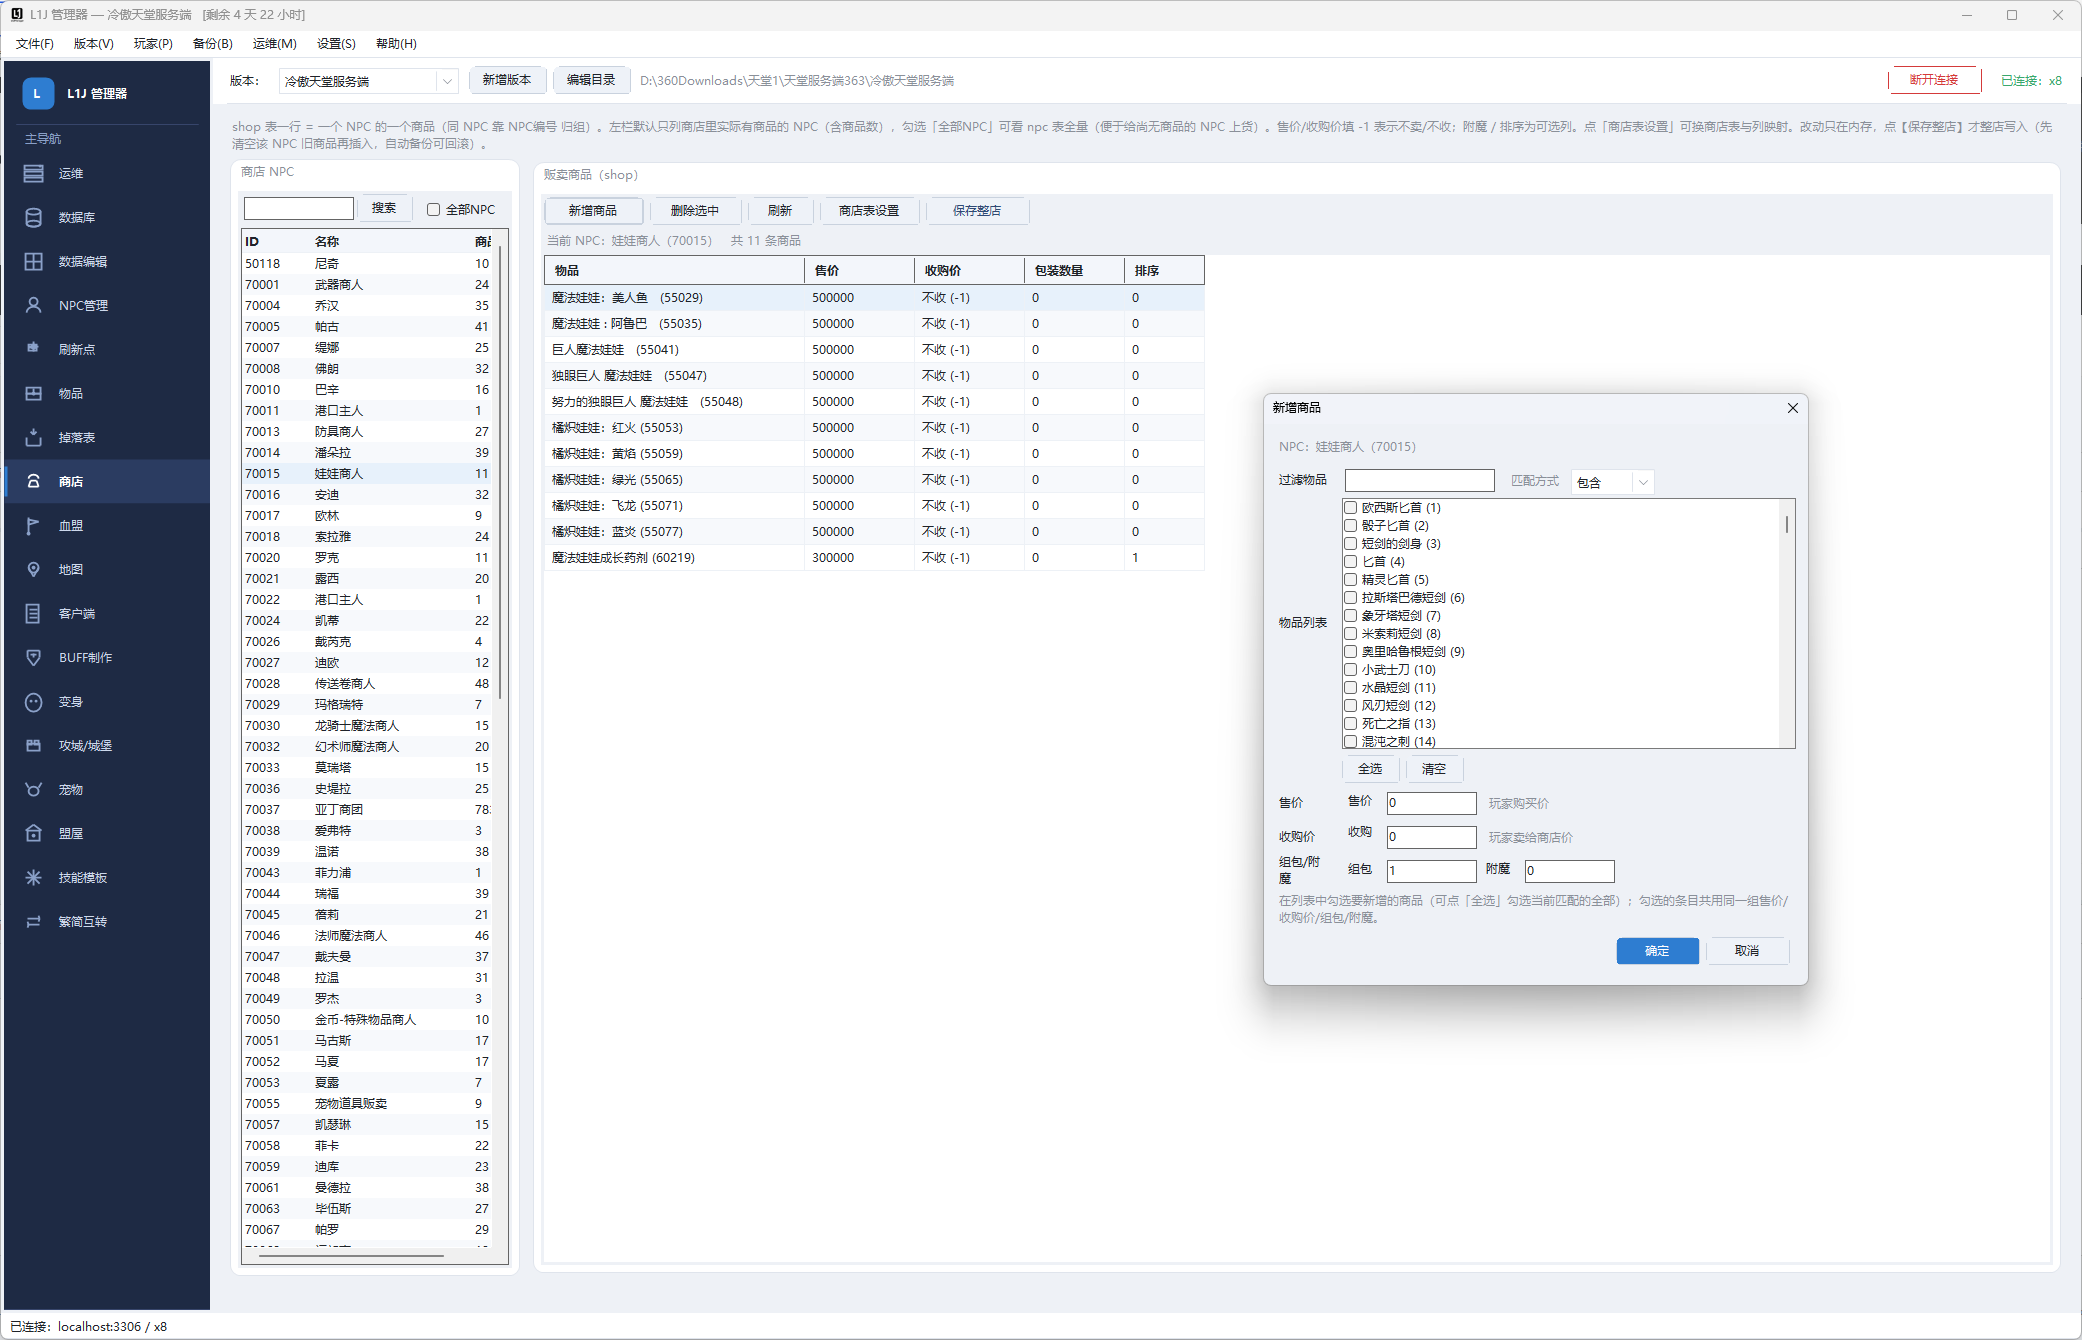Select the 数据编辑 grid icon
This screenshot has height=1340, width=2082.
[34, 261]
